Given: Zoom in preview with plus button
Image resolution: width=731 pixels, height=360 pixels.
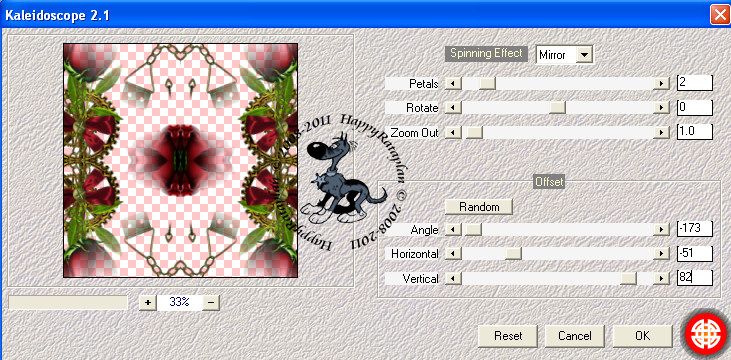Looking at the screenshot, I should (x=148, y=302).
